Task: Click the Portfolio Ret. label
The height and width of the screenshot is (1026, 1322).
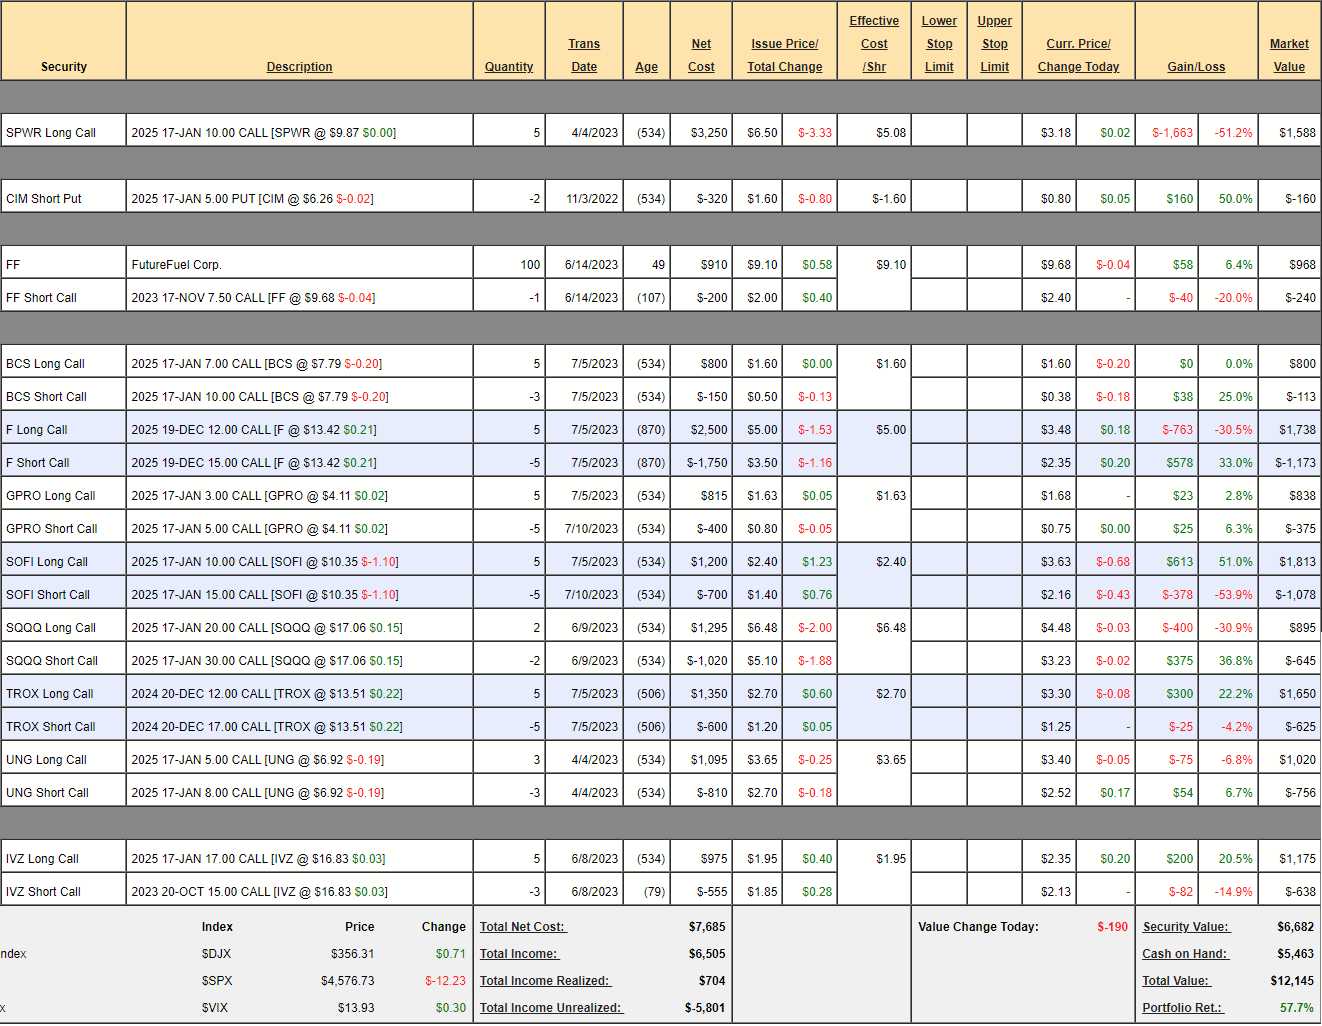Action: [1183, 1008]
